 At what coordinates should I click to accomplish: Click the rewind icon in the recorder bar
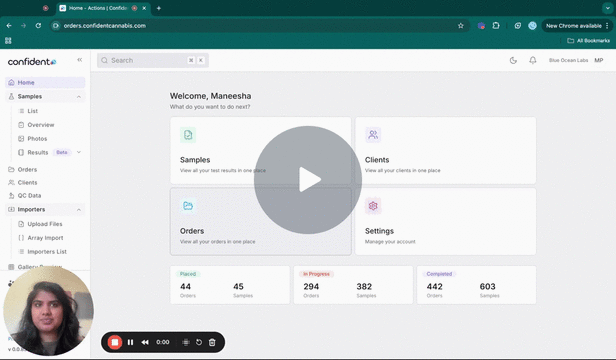(145, 342)
